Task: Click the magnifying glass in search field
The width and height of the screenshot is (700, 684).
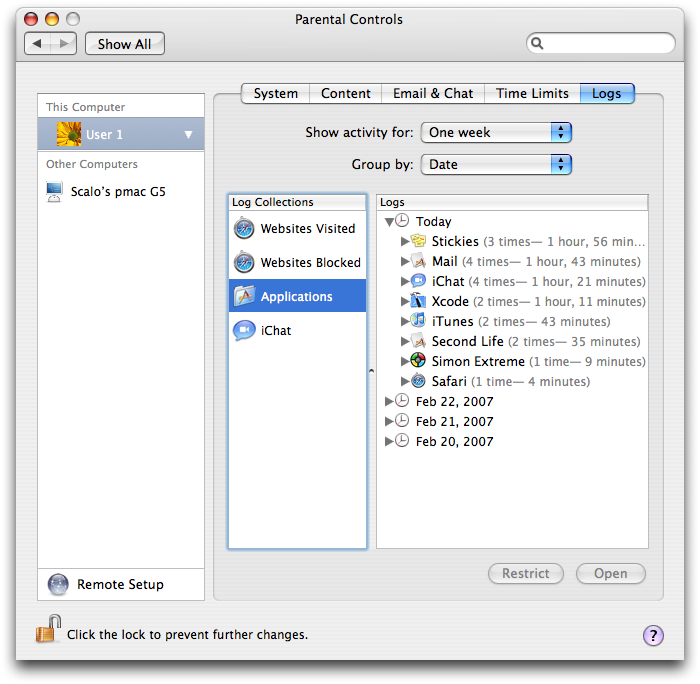Action: [537, 44]
